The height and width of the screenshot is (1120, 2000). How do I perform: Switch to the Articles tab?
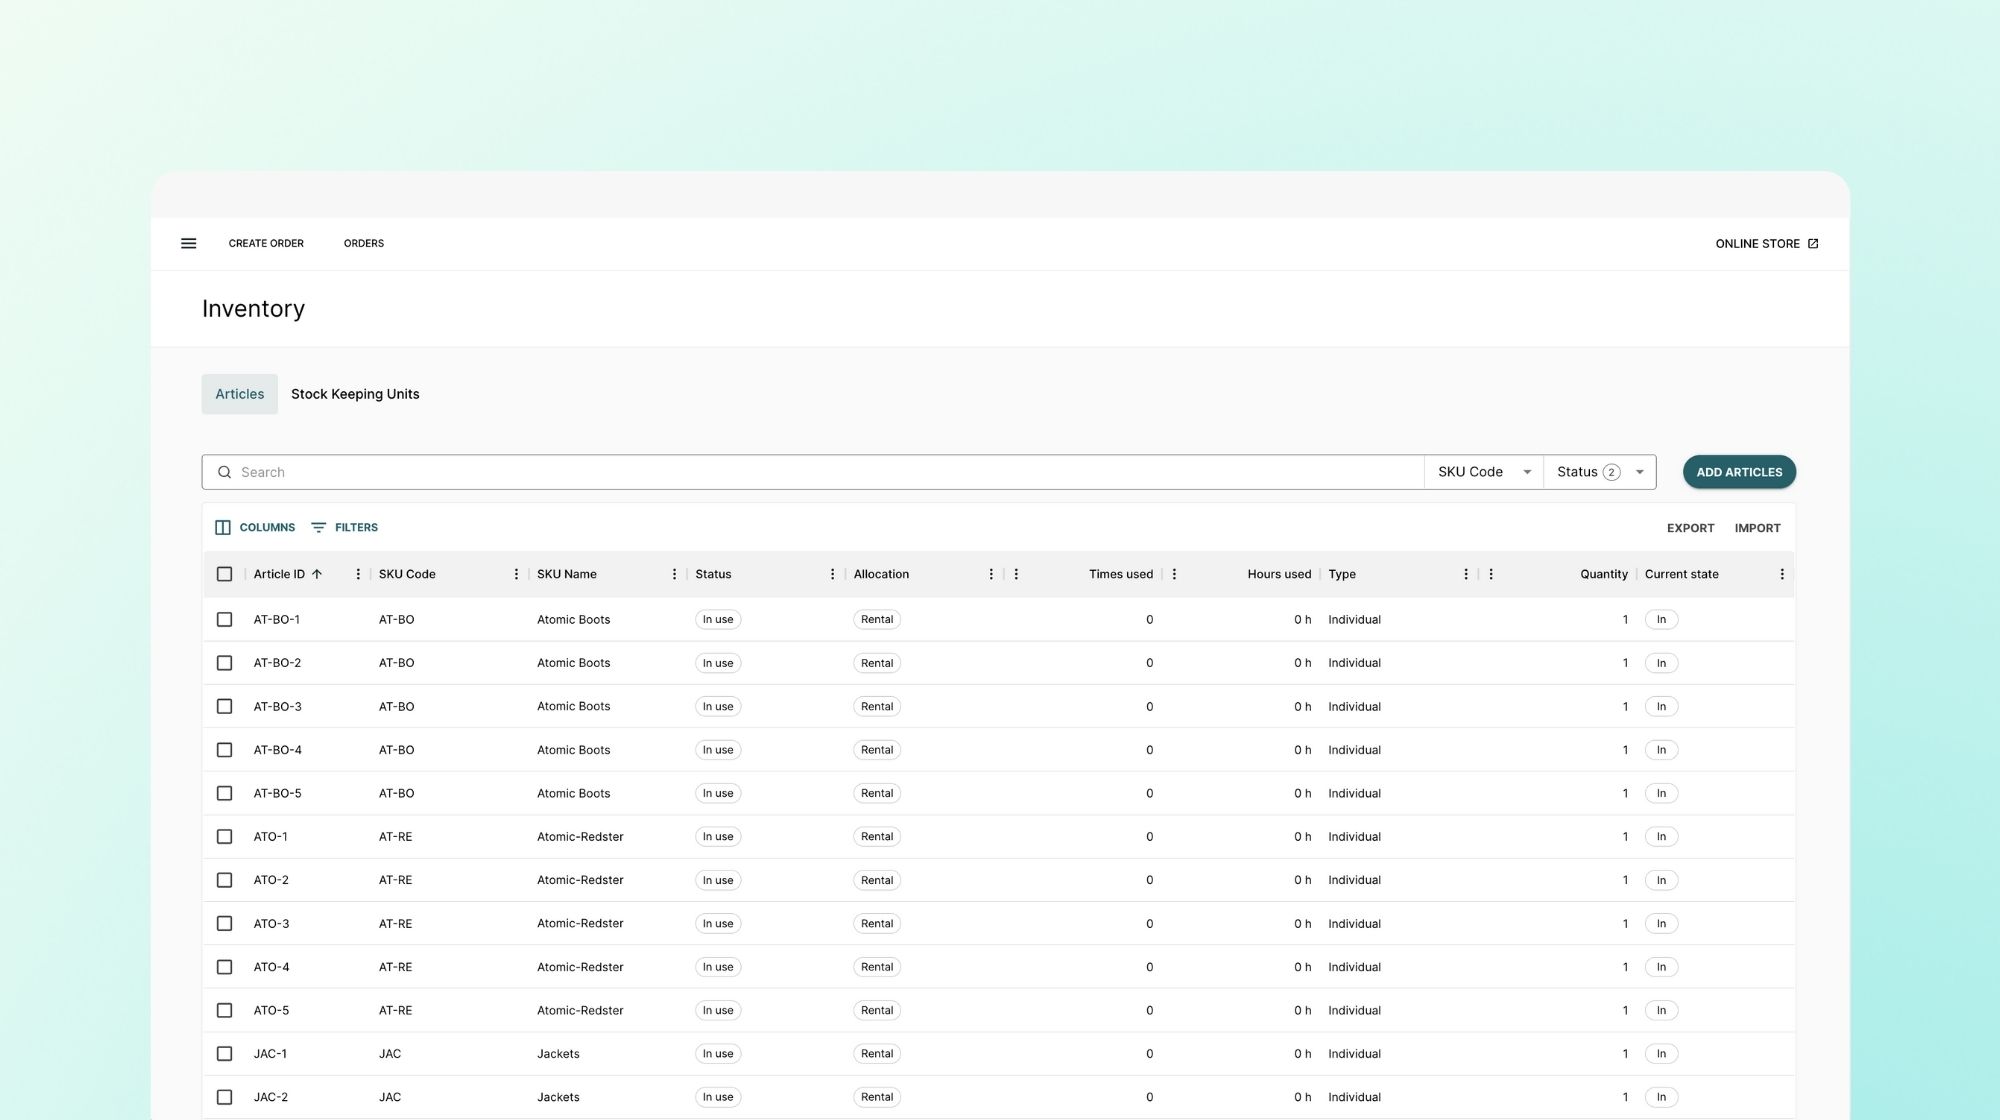pyautogui.click(x=240, y=394)
